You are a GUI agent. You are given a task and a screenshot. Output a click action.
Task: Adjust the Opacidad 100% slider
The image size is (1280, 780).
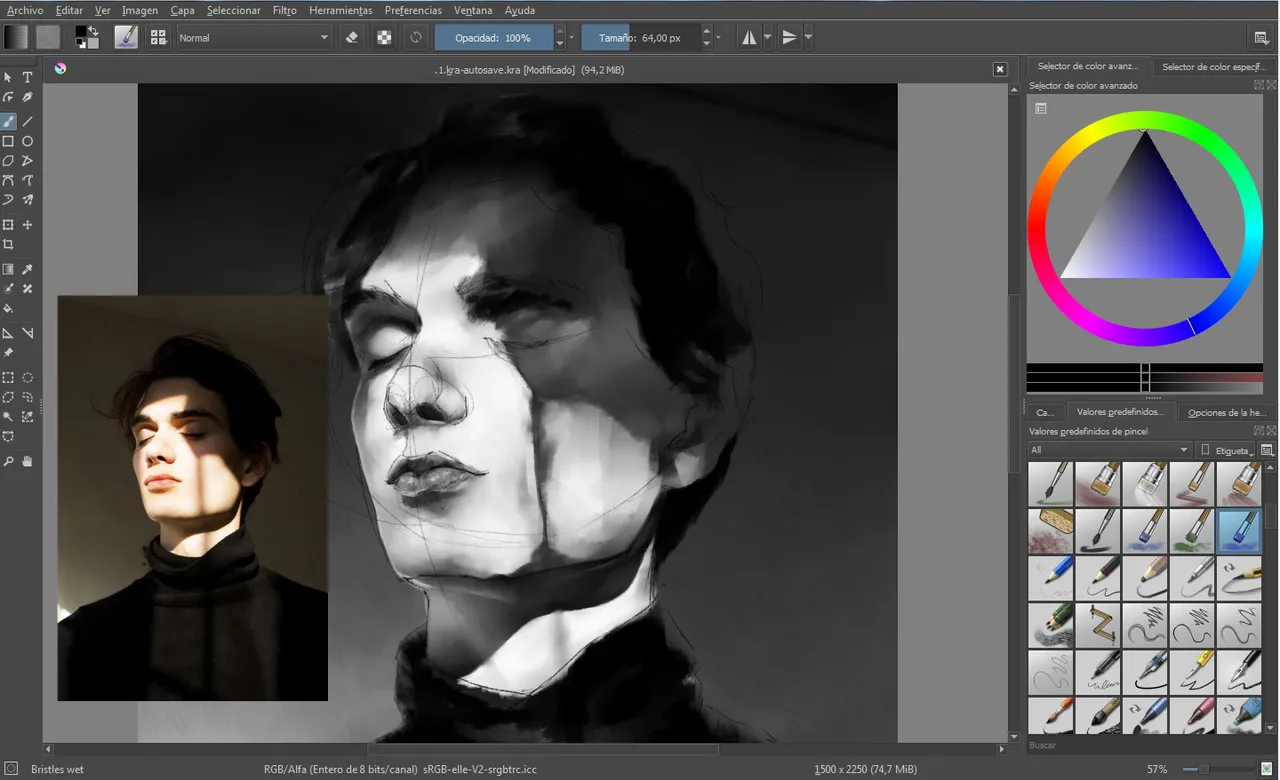pyautogui.click(x=494, y=38)
